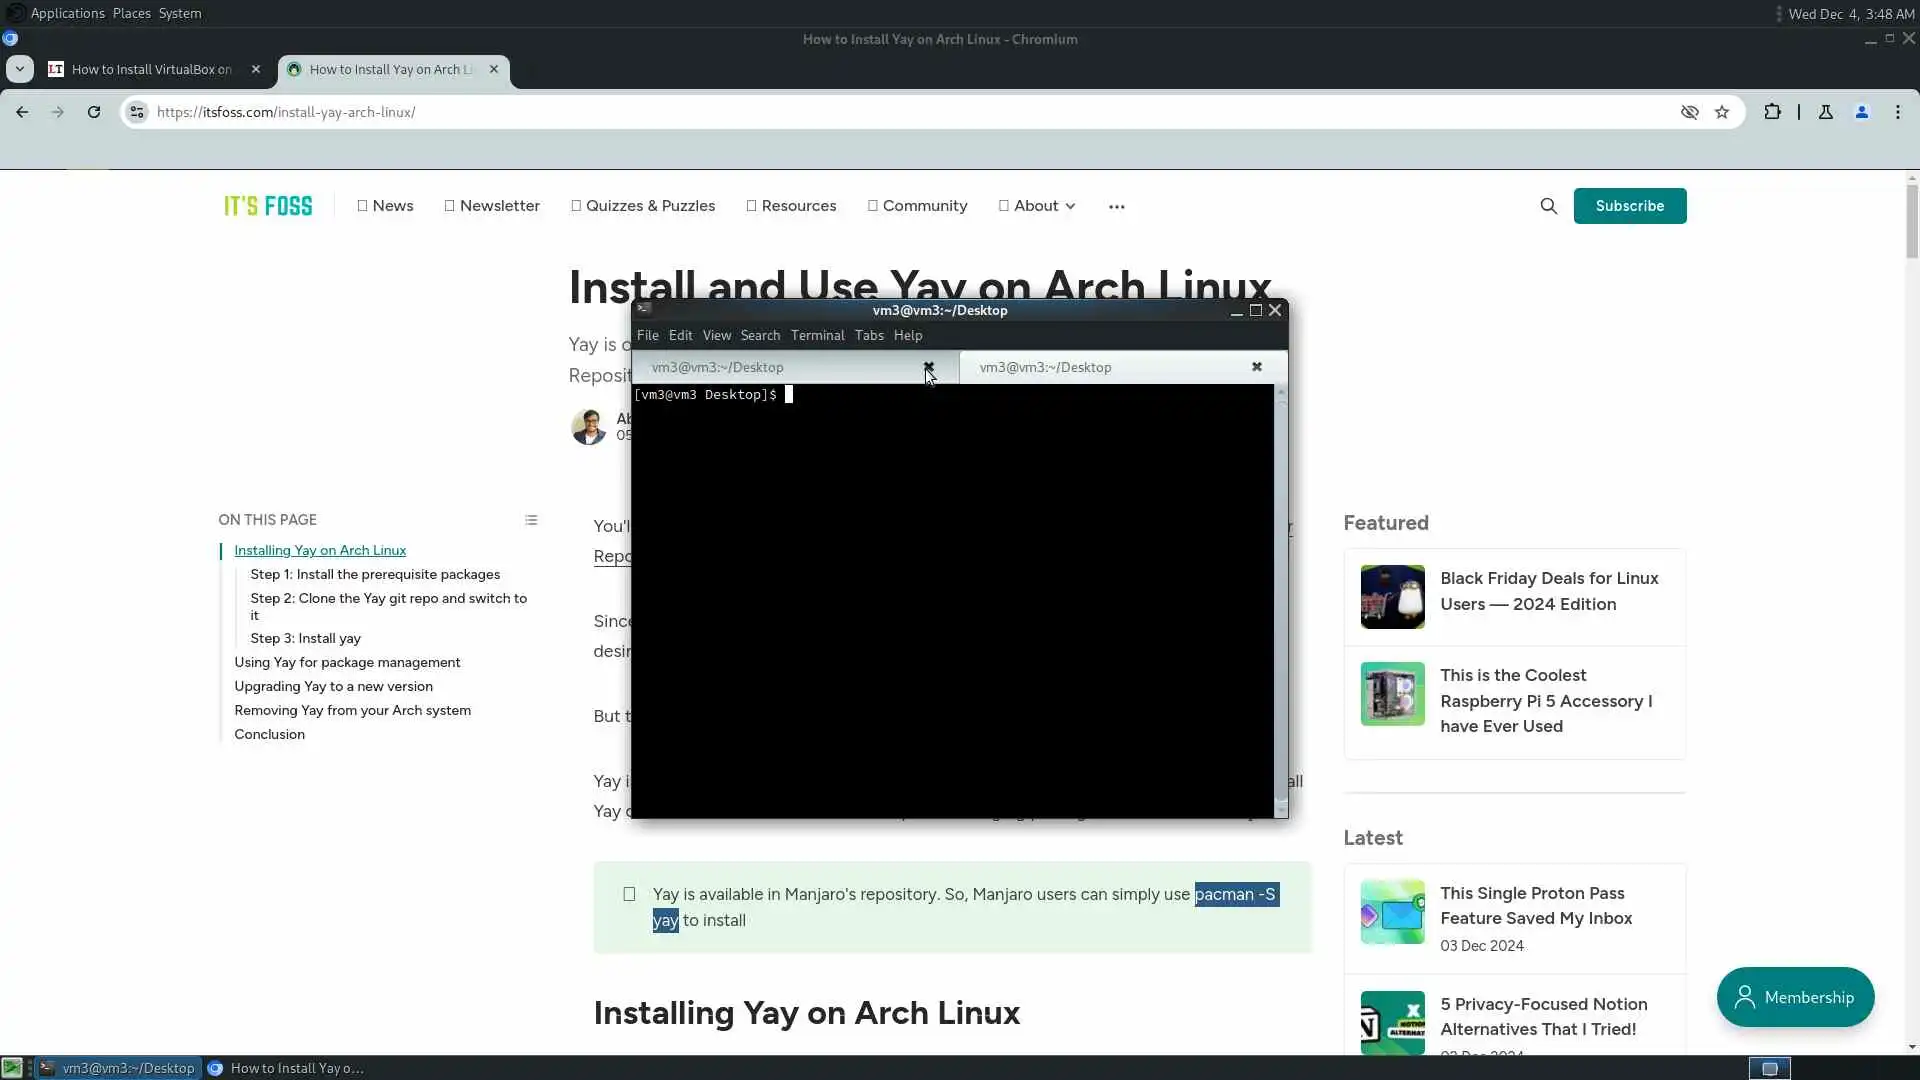View site information icon in address bar
The width and height of the screenshot is (1920, 1080).
tap(138, 112)
